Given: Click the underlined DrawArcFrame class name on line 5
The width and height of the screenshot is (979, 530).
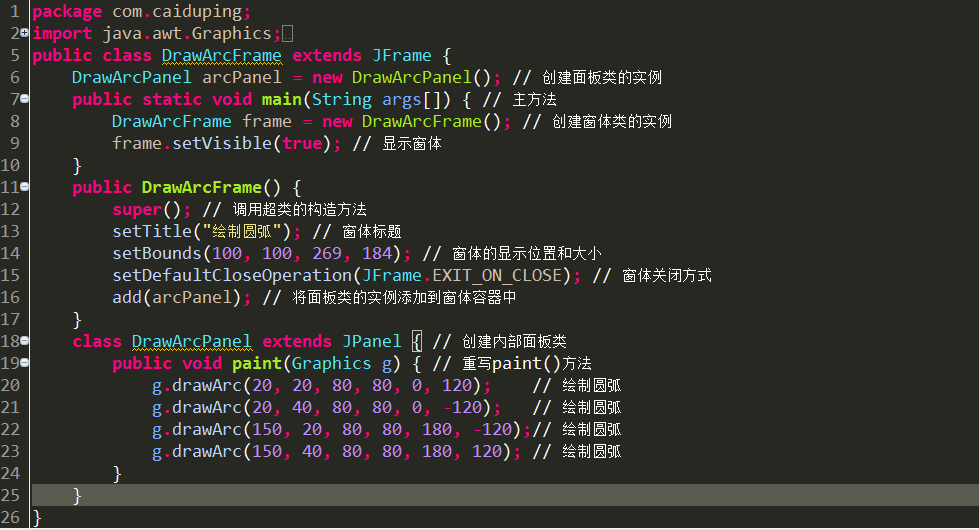Looking at the screenshot, I should coord(222,56).
